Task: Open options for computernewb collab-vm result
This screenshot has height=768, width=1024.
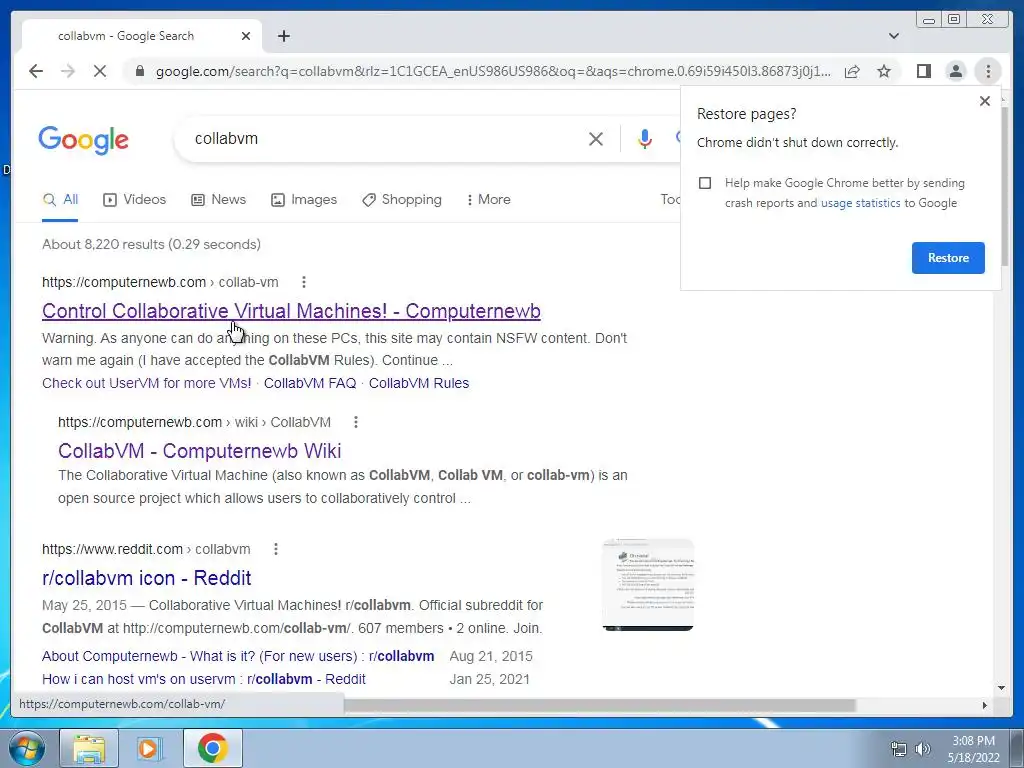Action: pyautogui.click(x=304, y=282)
